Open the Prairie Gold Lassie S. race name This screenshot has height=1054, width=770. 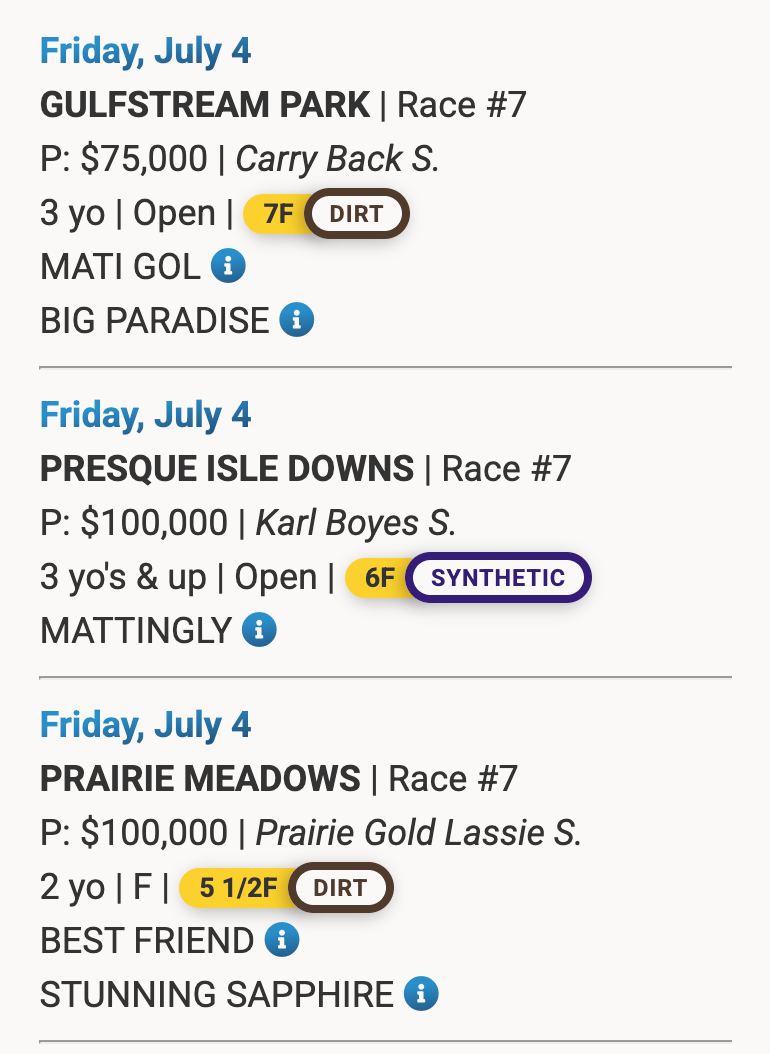click(419, 833)
